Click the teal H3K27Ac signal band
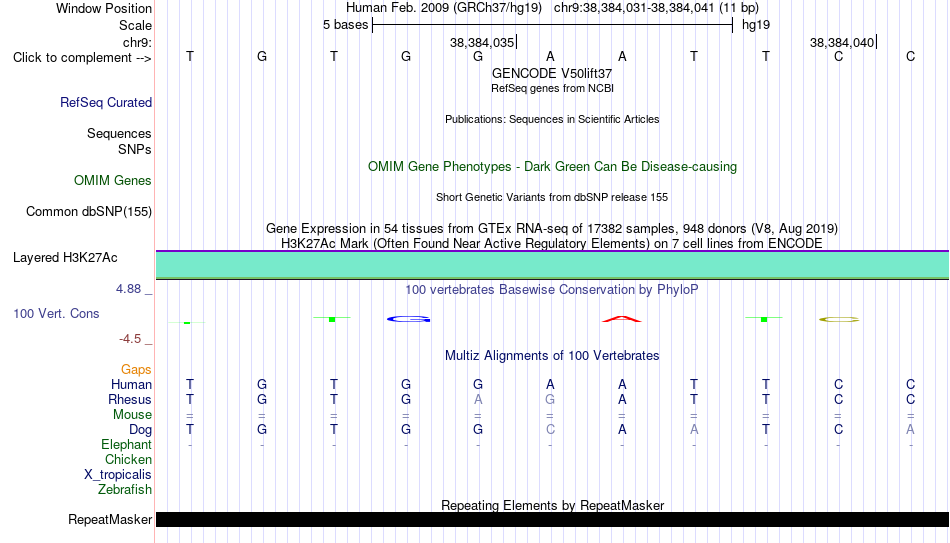Viewport: 950px width, 543px height. 552,265
